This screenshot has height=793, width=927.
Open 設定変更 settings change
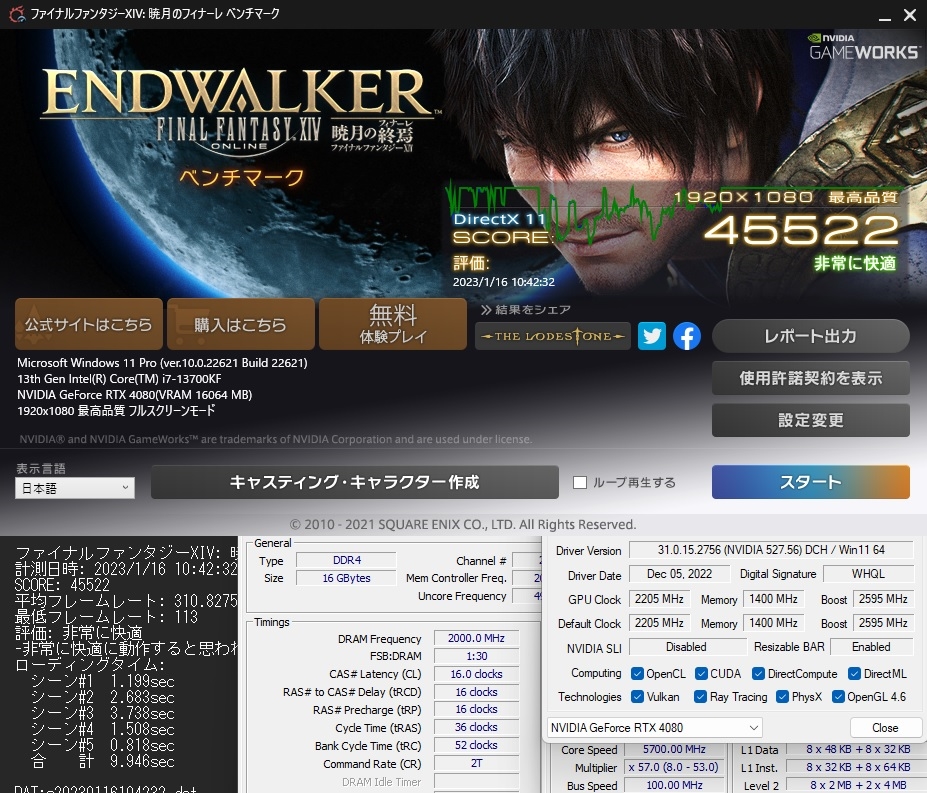[811, 420]
